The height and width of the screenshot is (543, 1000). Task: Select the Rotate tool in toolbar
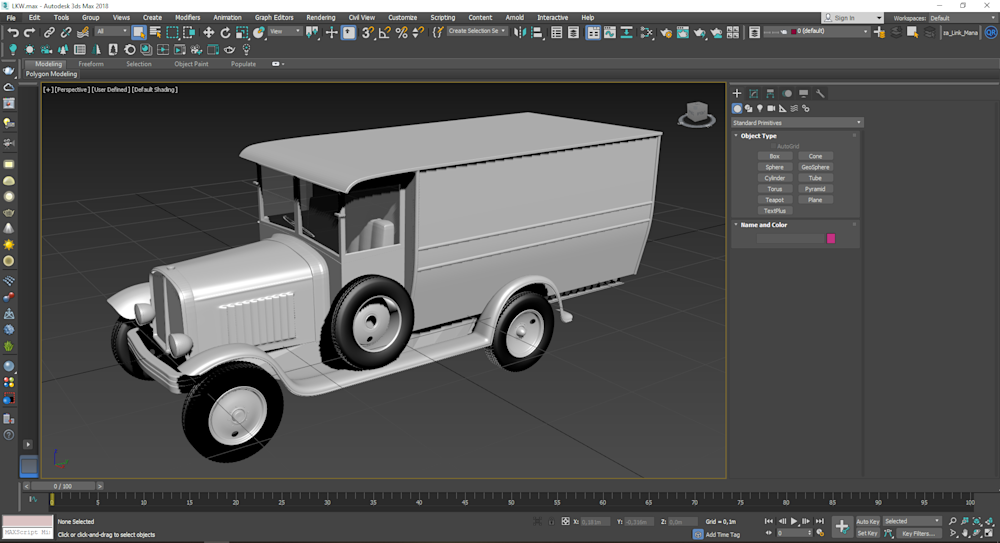(225, 32)
